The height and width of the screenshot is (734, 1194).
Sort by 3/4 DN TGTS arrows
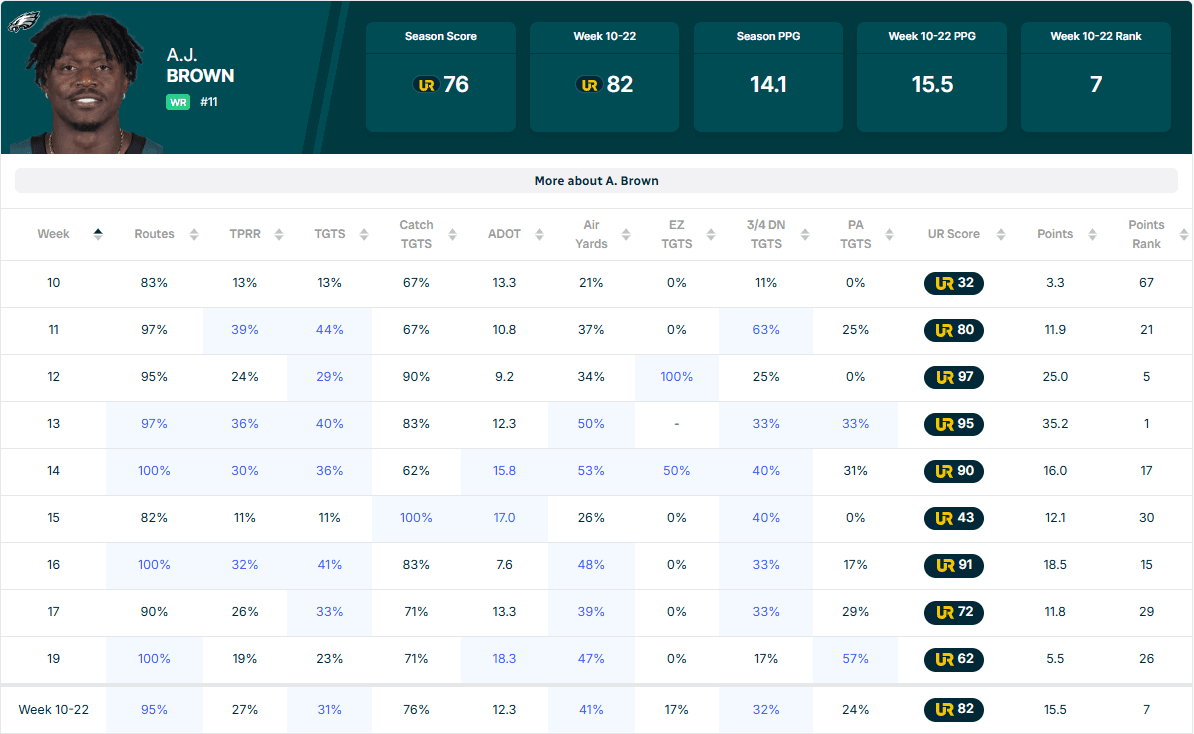point(805,234)
